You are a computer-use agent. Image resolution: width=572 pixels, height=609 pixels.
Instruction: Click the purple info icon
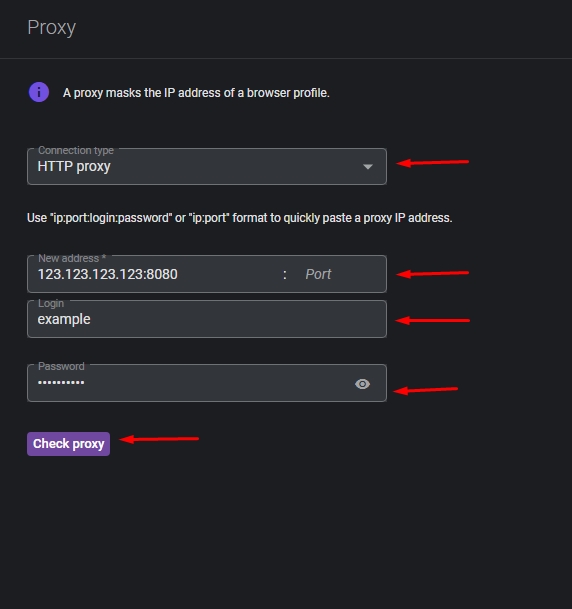[39, 92]
